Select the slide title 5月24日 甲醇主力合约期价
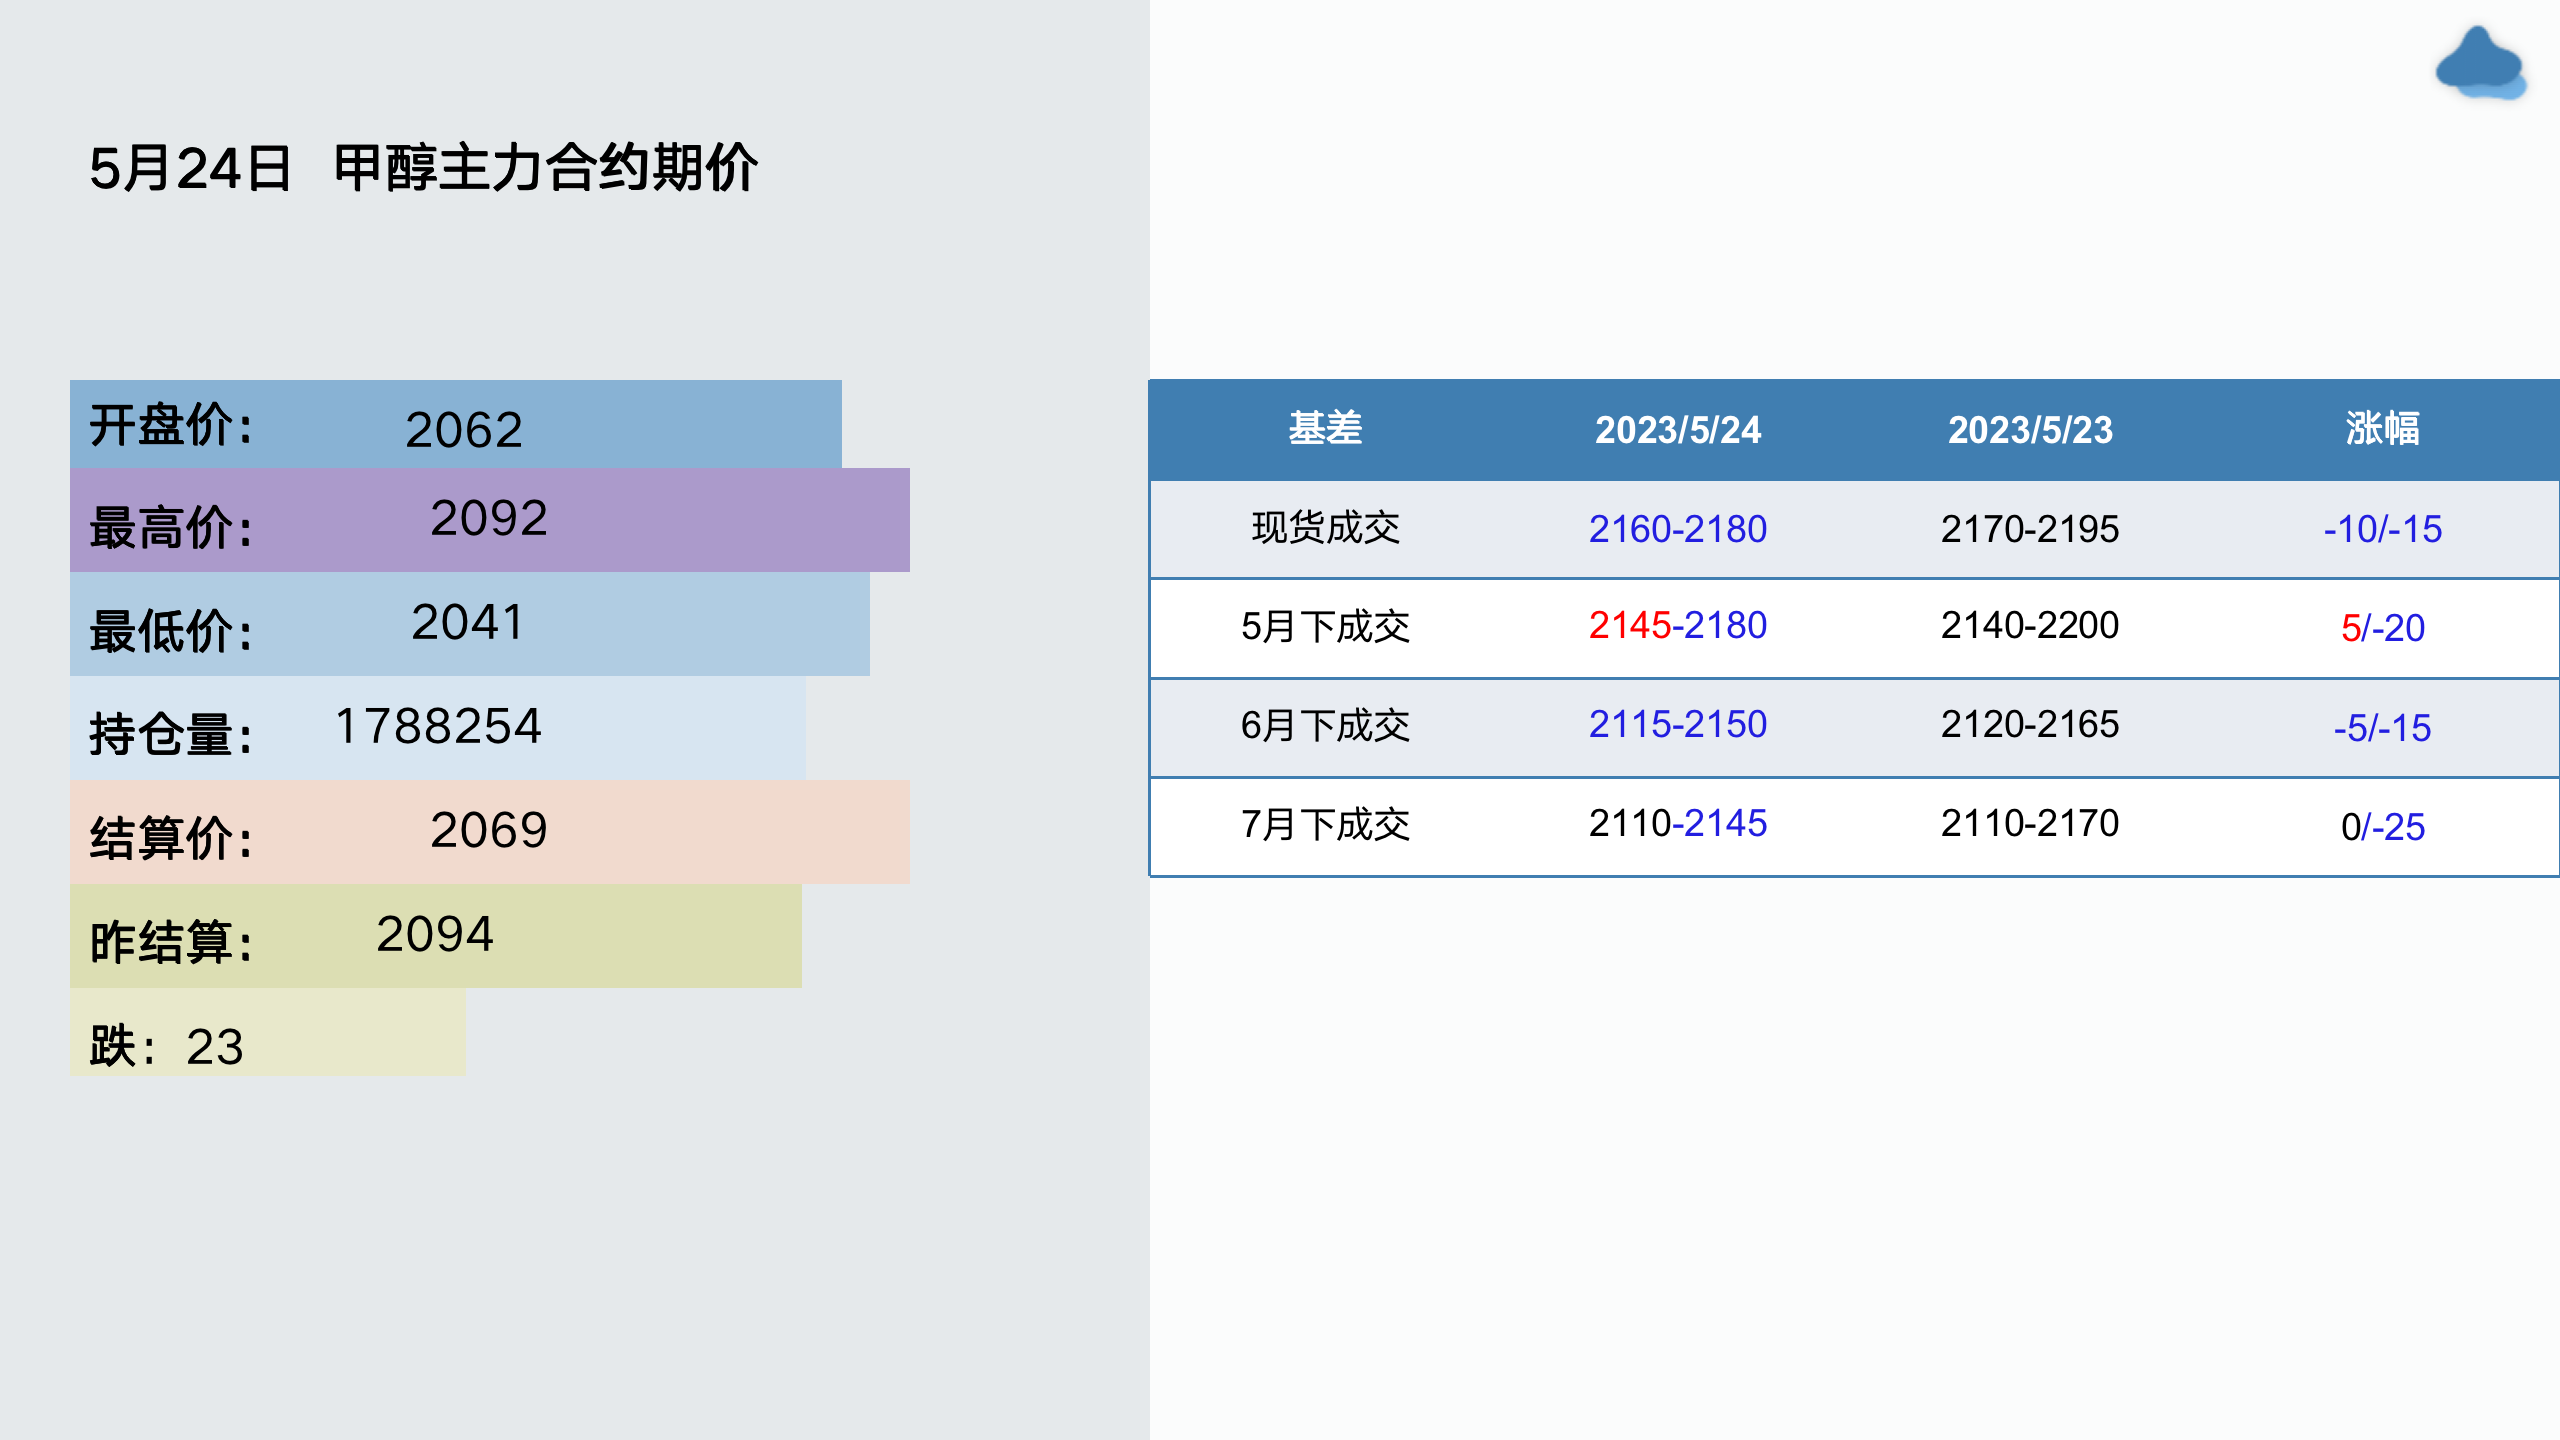 pos(424,168)
